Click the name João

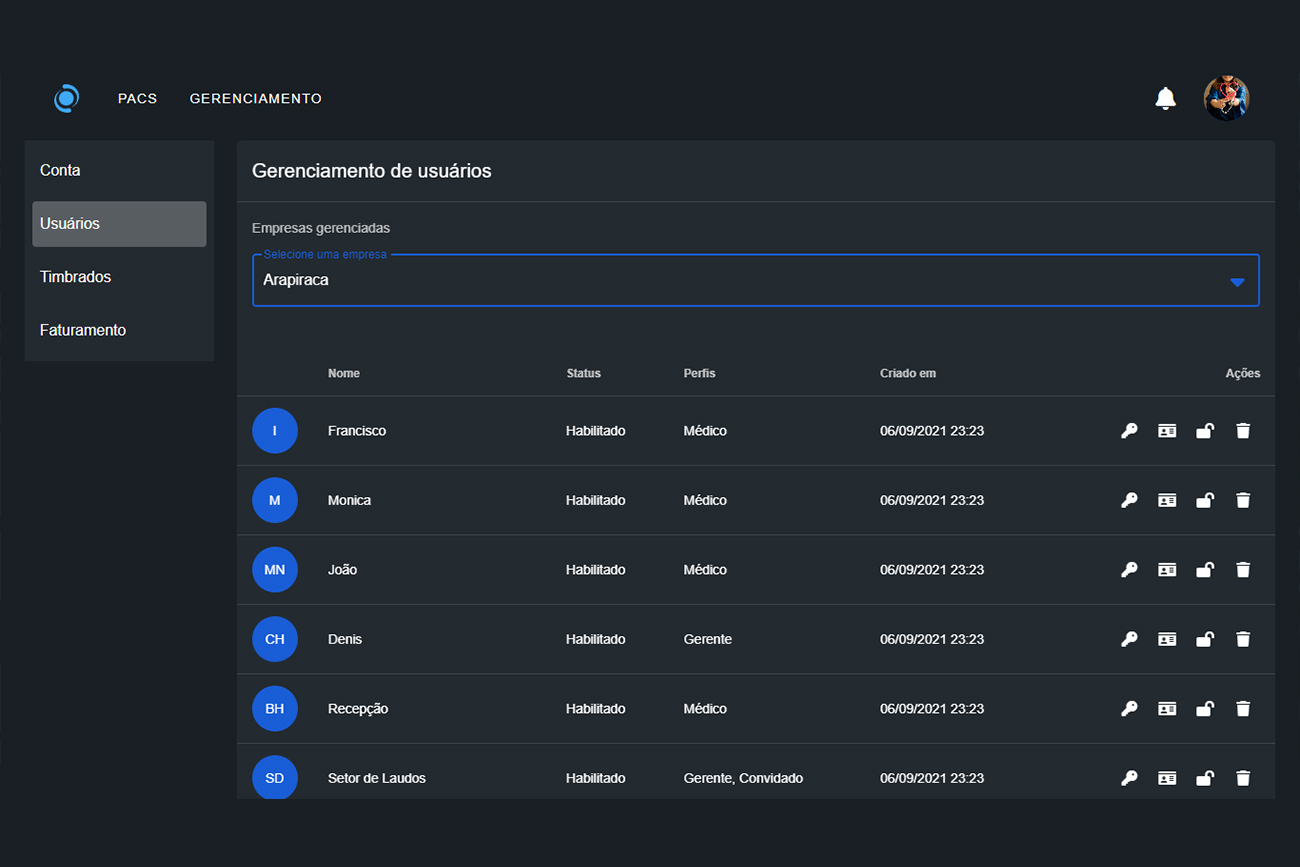click(342, 570)
